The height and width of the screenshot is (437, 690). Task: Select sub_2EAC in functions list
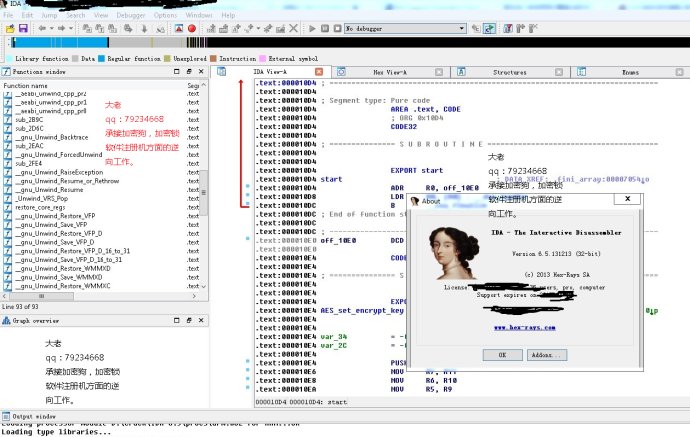[x=29, y=146]
